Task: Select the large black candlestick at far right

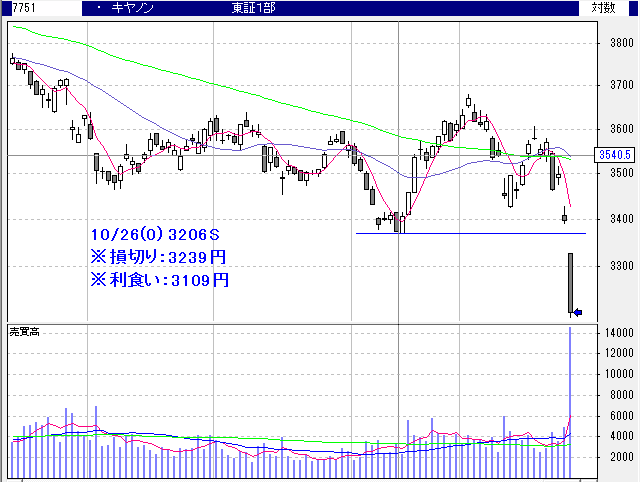Action: [x=570, y=283]
